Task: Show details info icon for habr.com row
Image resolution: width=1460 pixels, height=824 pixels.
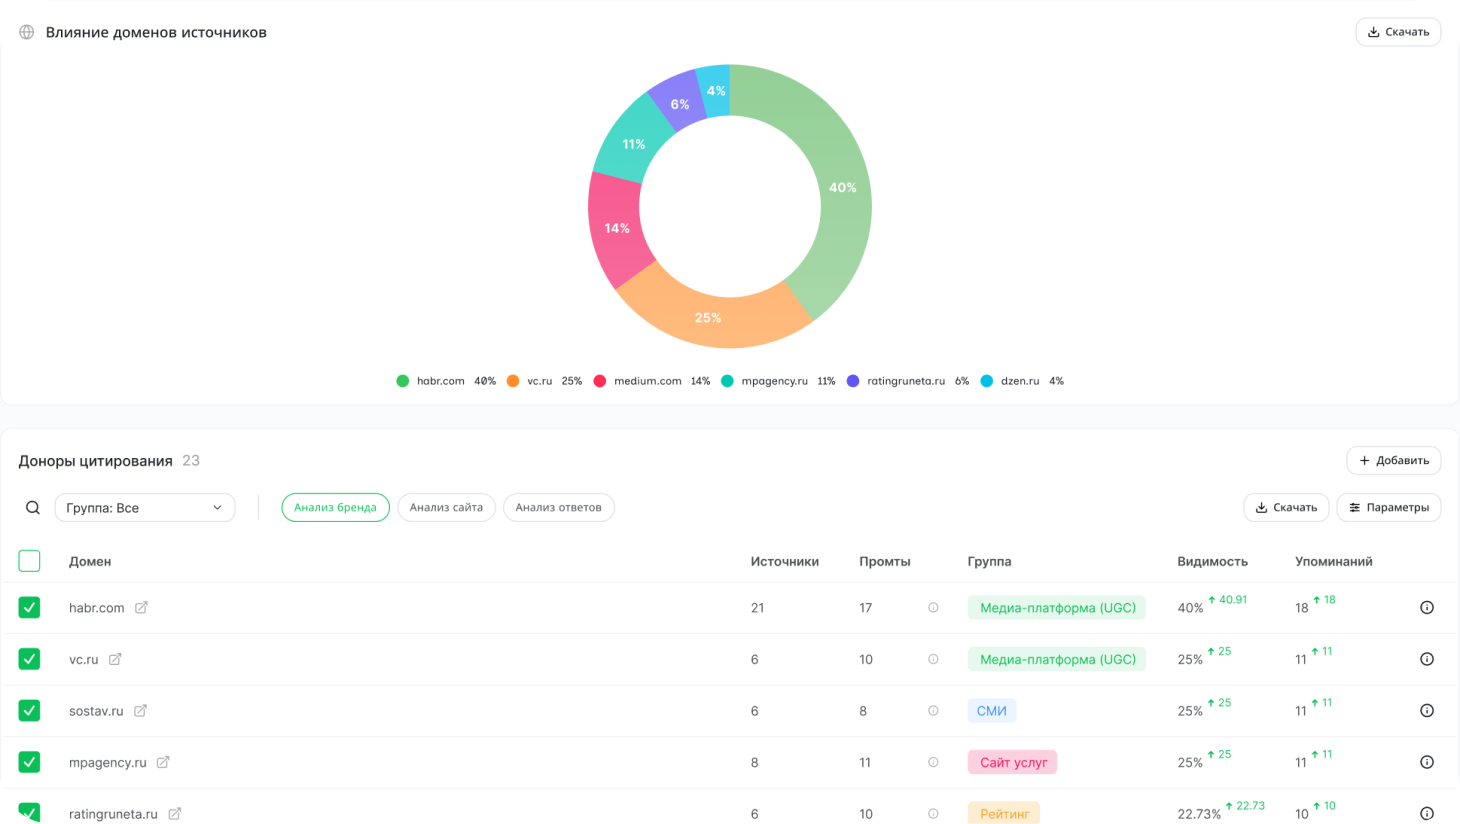Action: point(1427,607)
